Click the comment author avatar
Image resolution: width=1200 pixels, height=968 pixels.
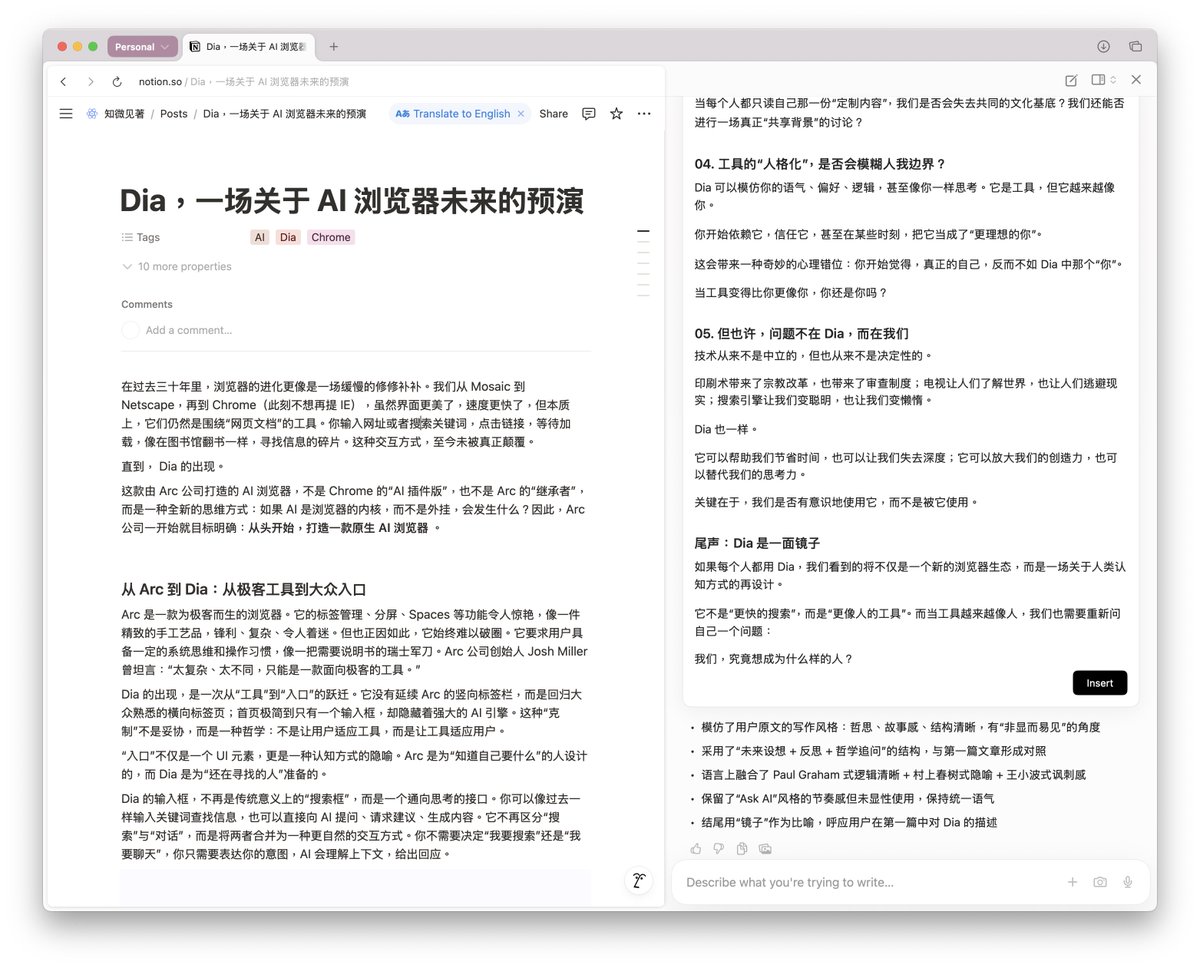tap(130, 330)
